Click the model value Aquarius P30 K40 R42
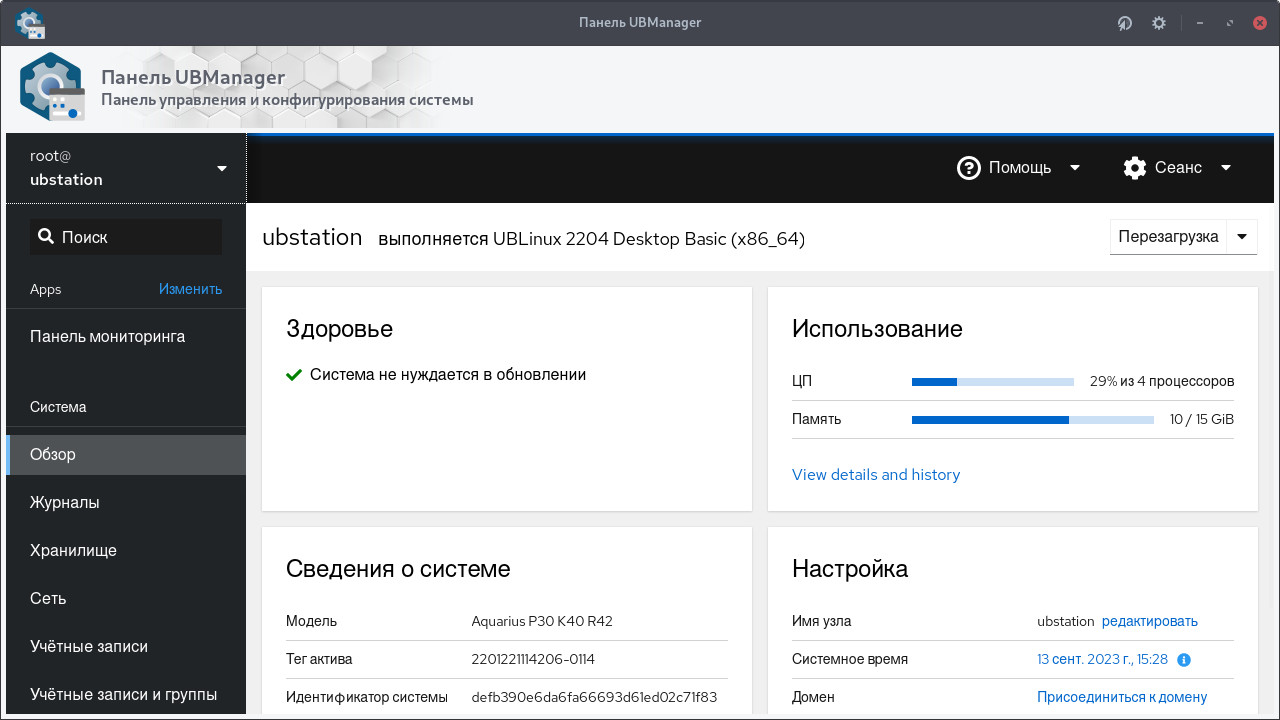Screen dimensions: 1280x720 (x=542, y=621)
